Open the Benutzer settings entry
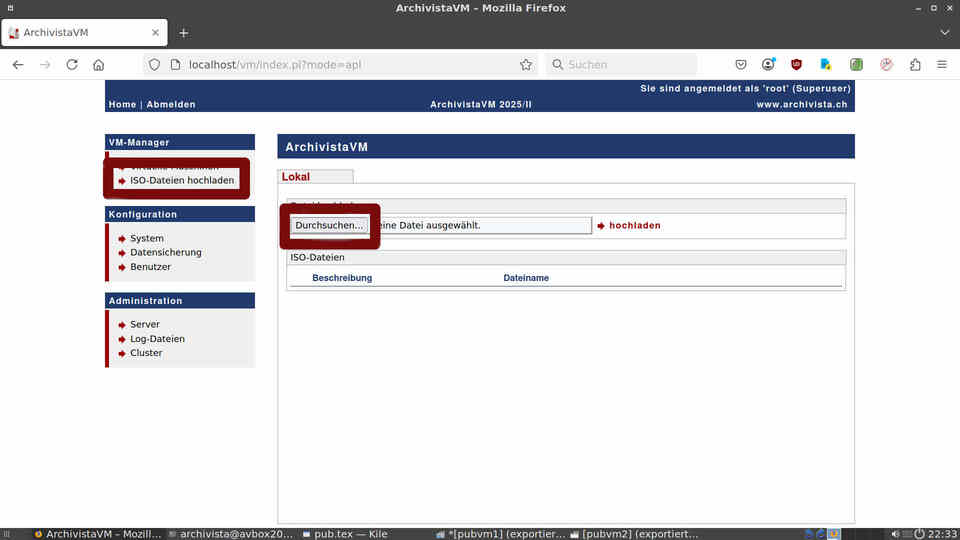 151,267
